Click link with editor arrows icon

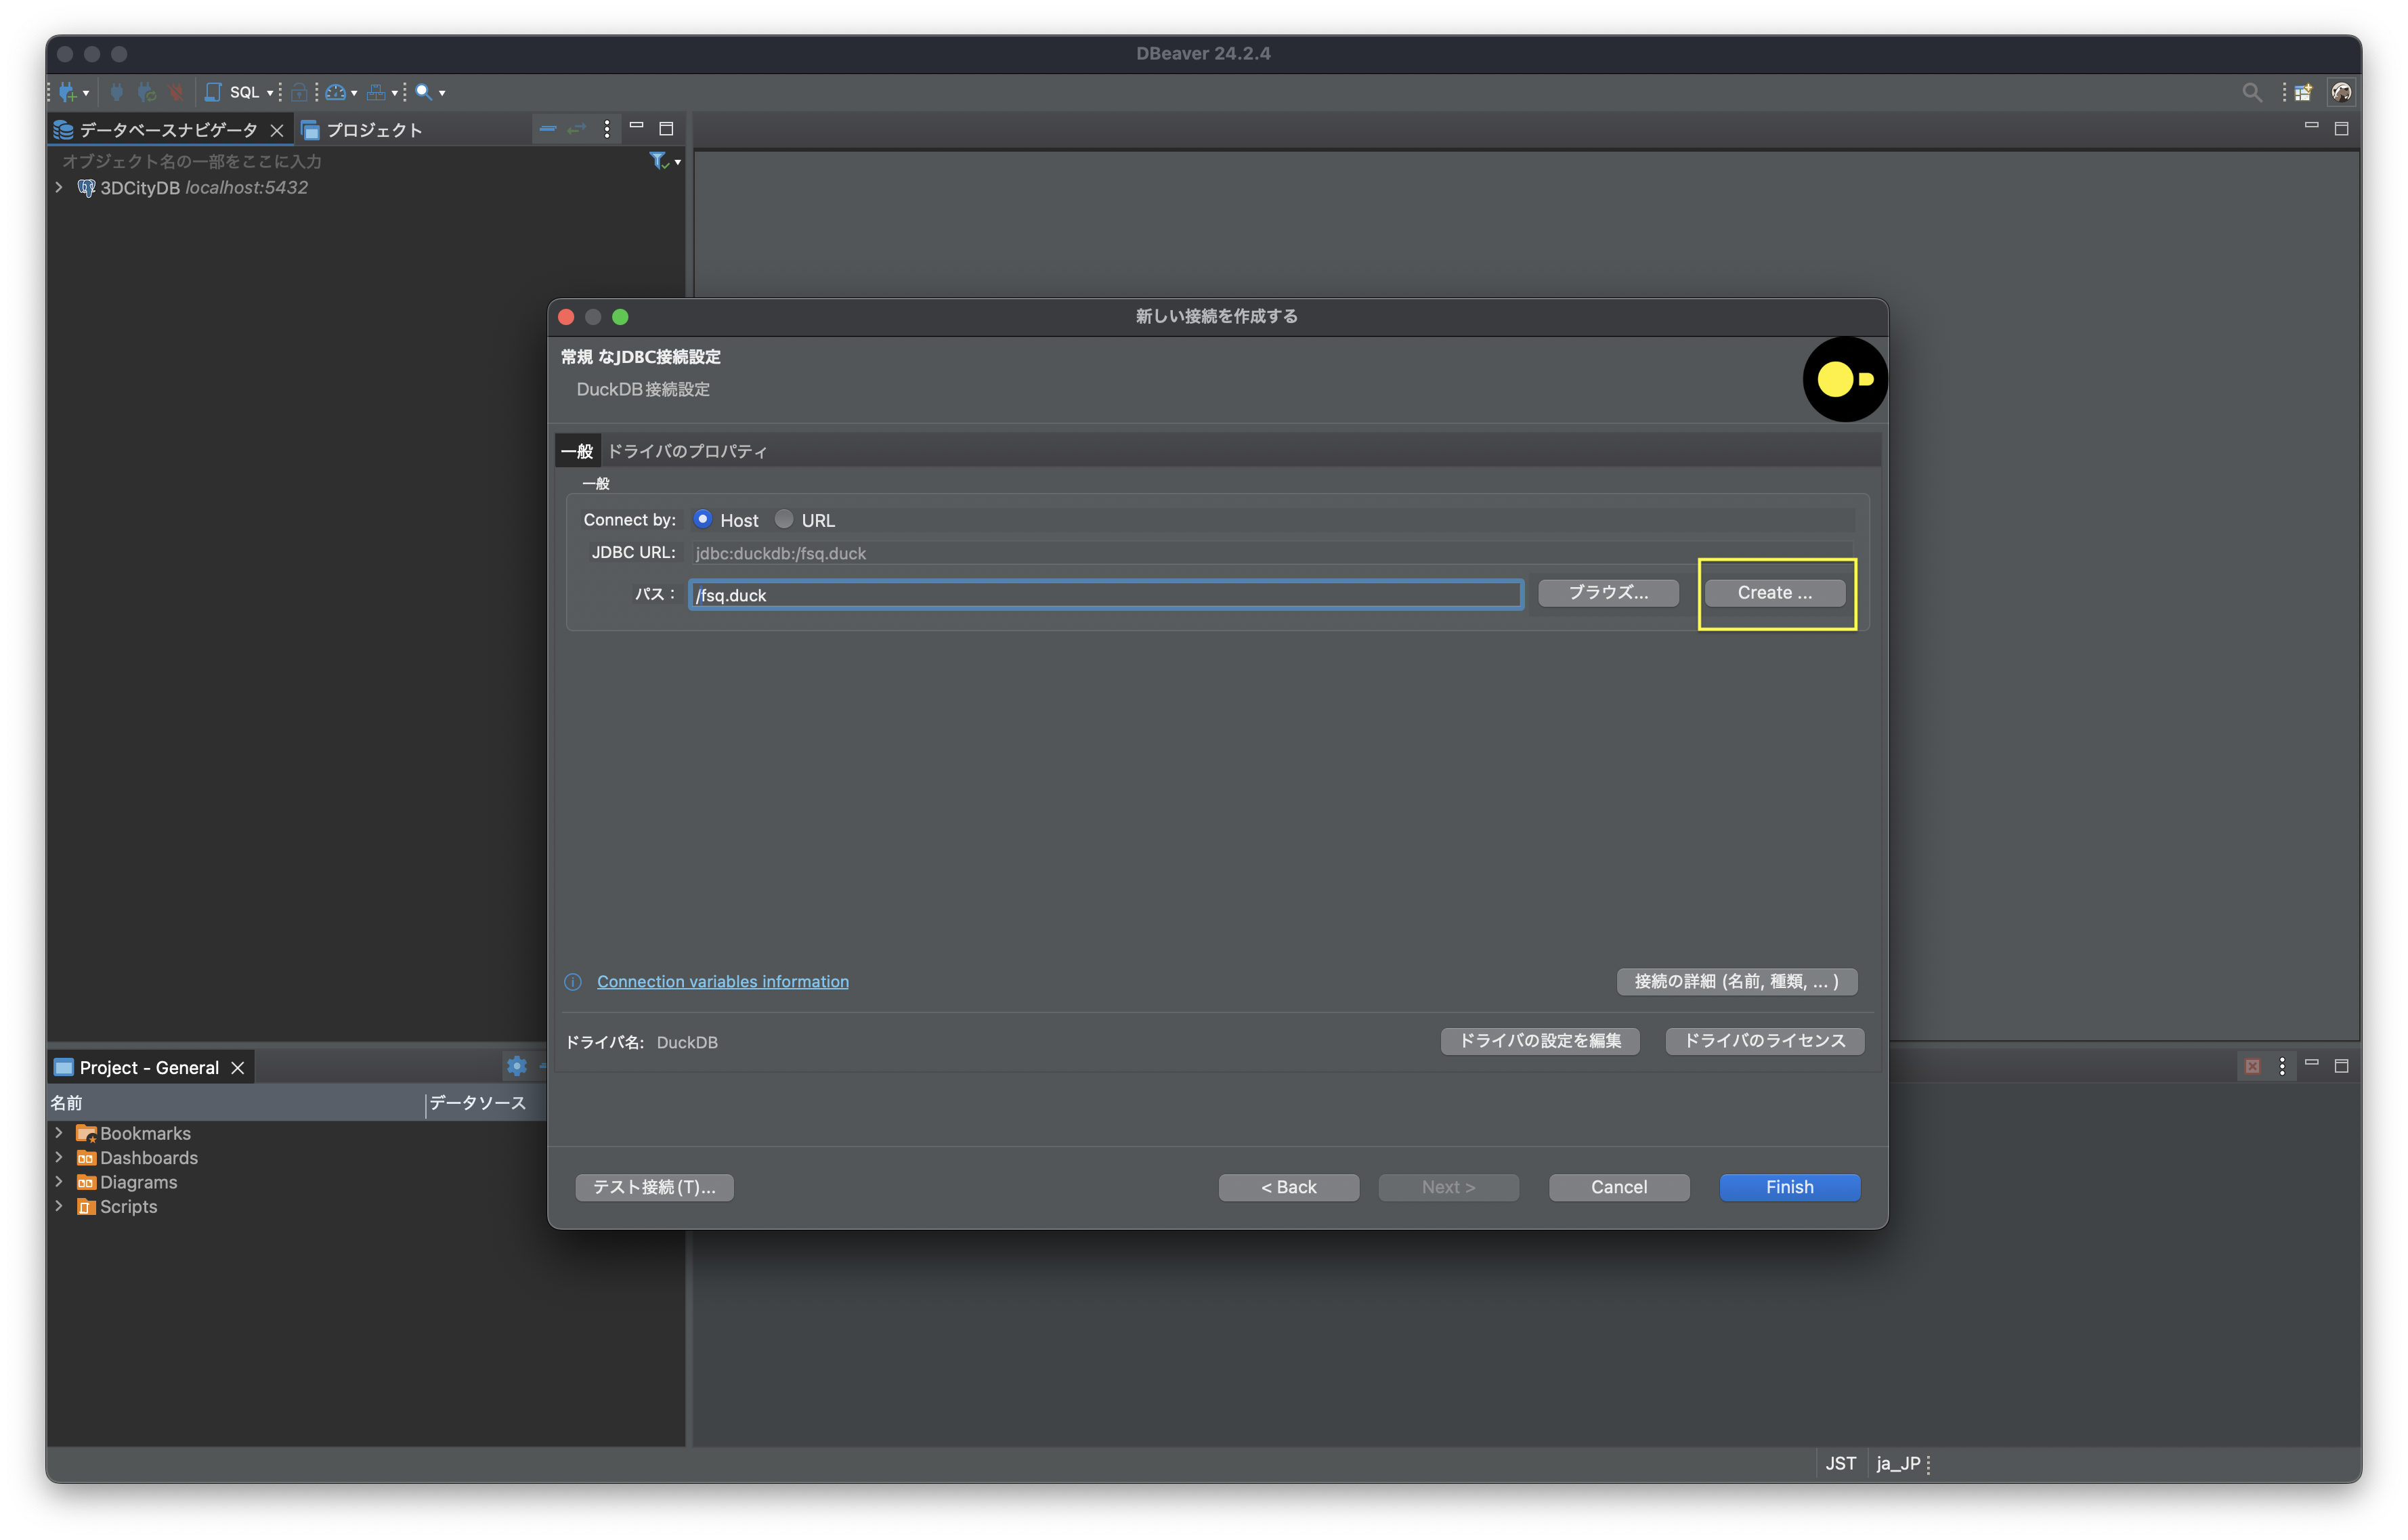(x=576, y=129)
